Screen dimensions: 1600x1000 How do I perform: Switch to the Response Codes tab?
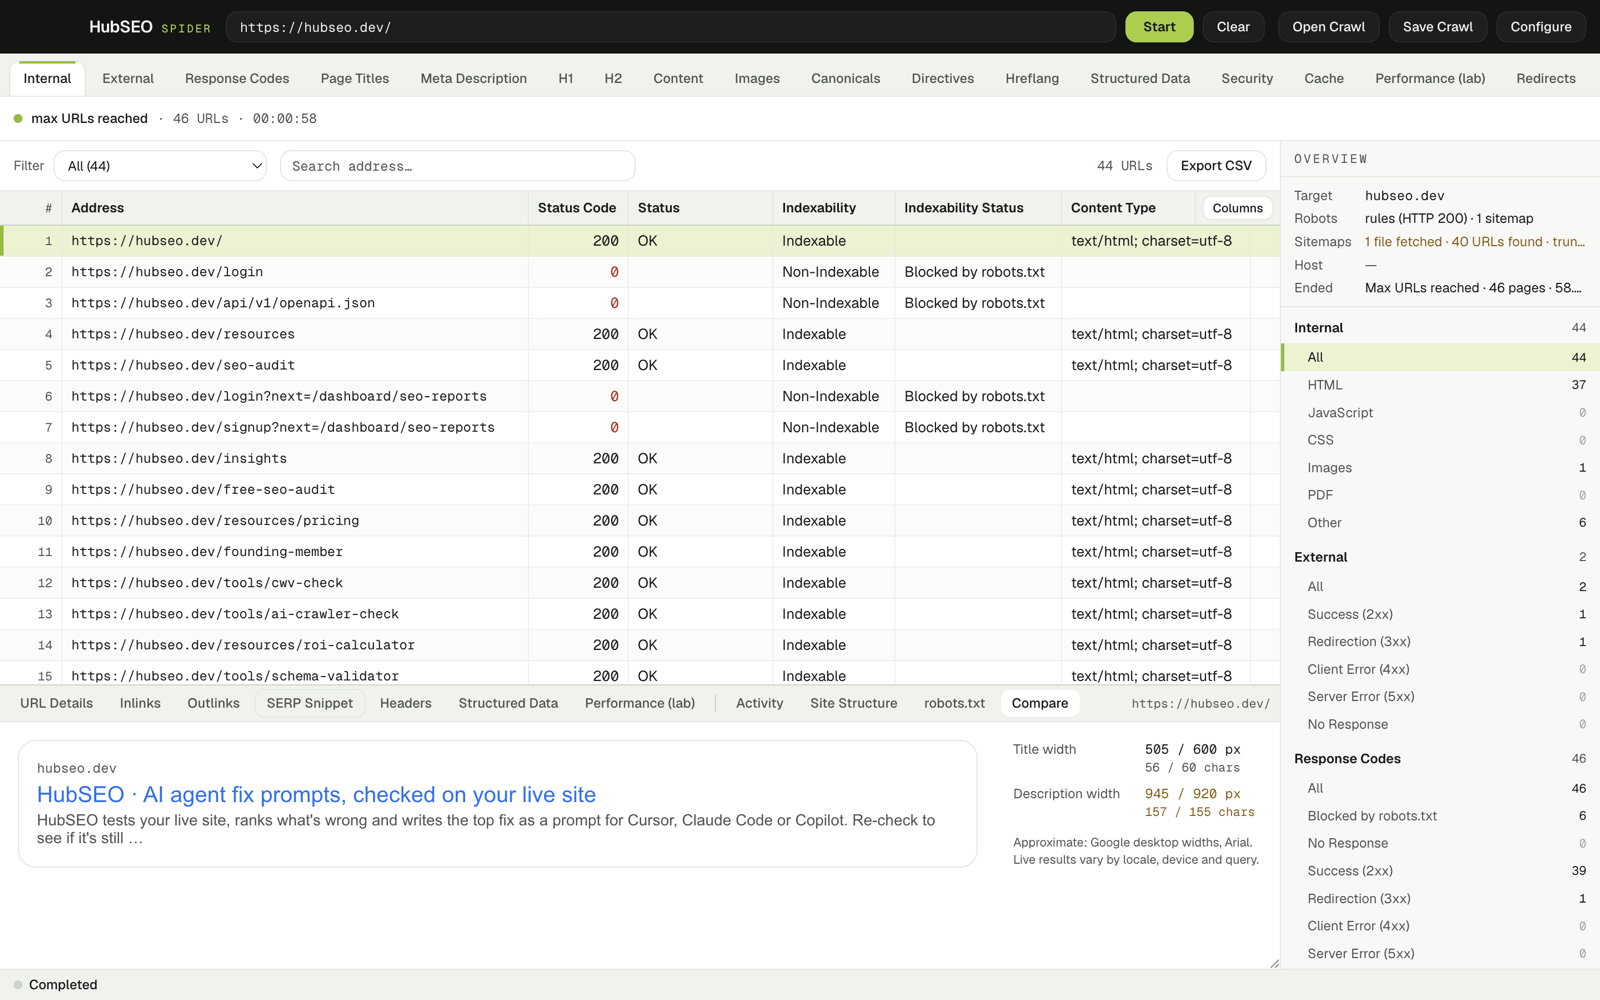click(x=237, y=78)
